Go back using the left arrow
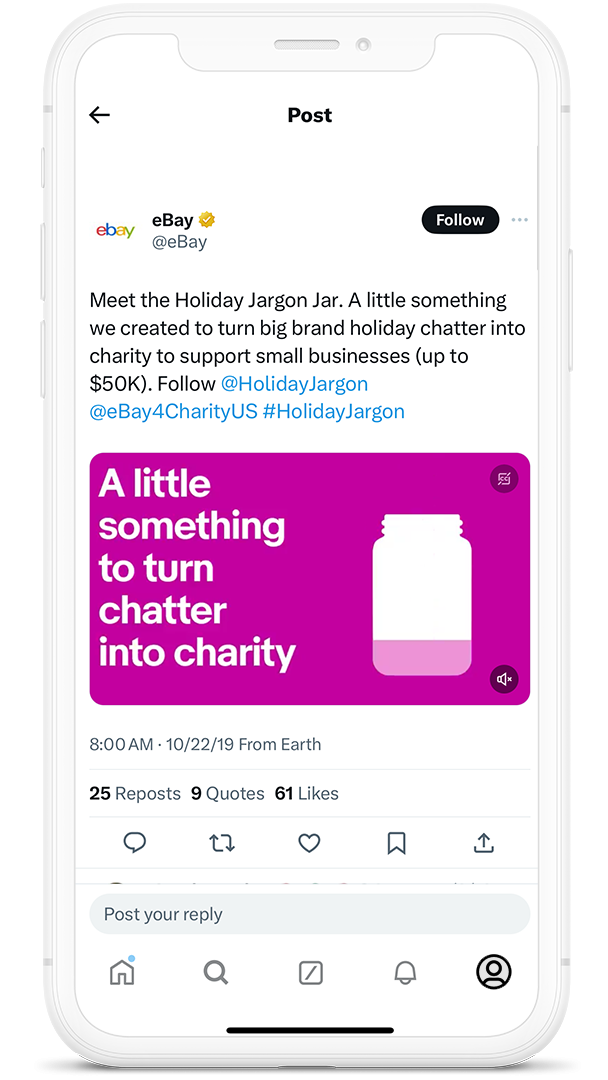Viewport: 608px width, 1080px height. 100,115
